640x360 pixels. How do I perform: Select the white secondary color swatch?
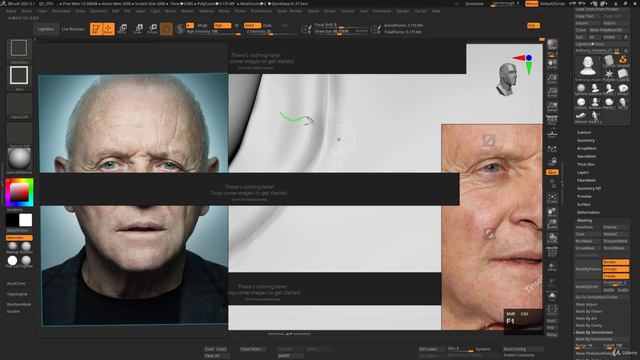(x=25, y=220)
